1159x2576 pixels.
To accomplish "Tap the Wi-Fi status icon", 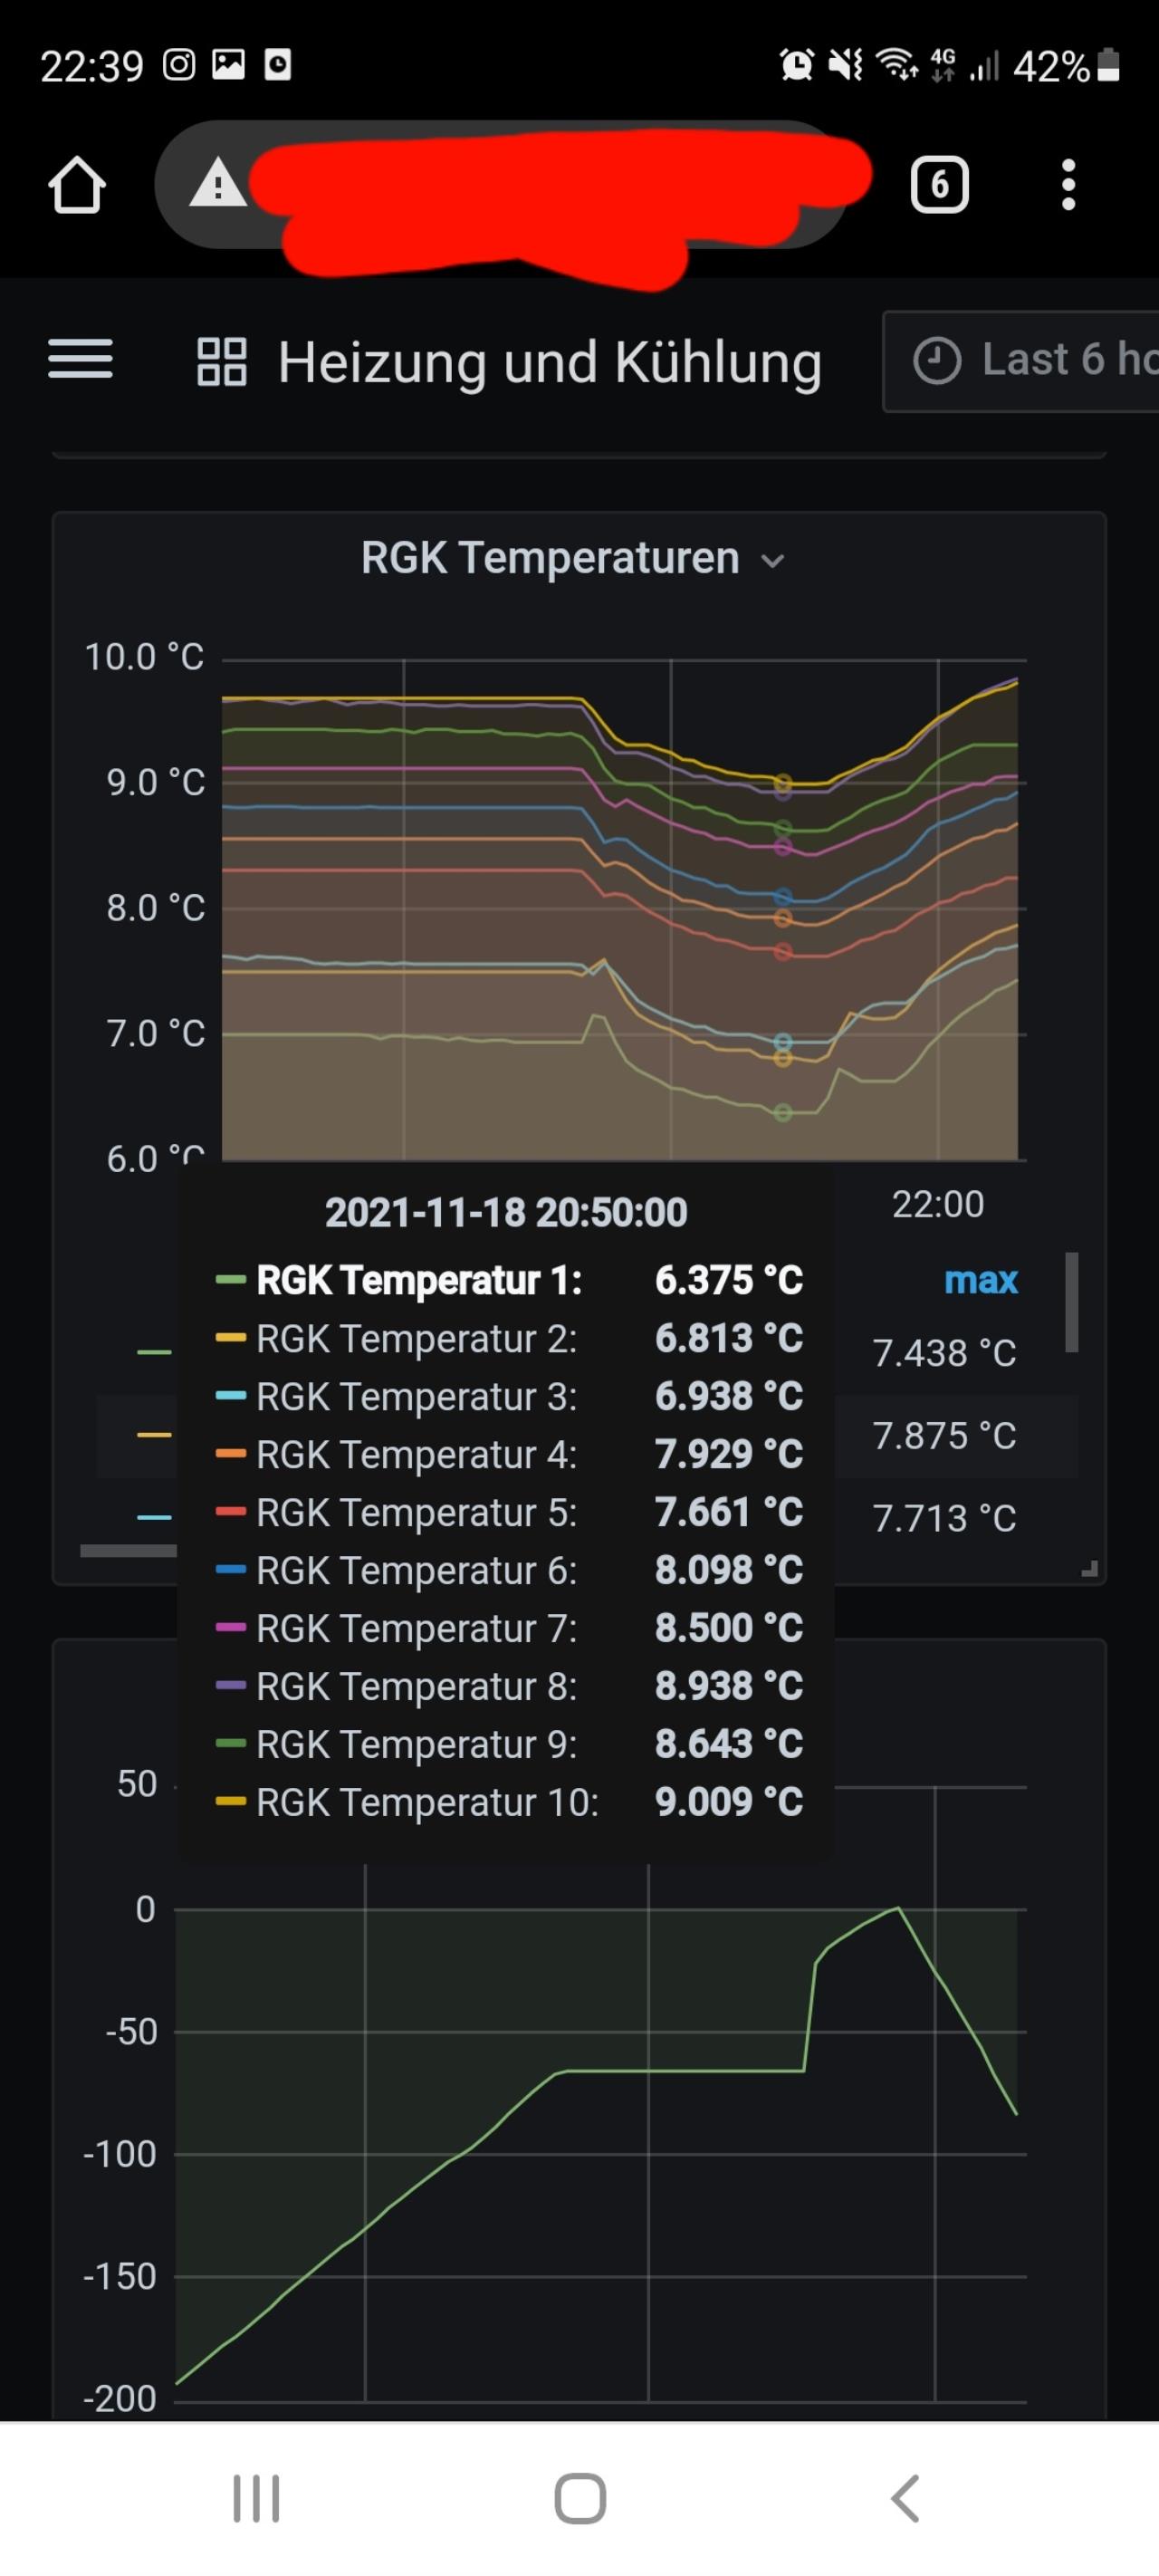I will pos(897,65).
